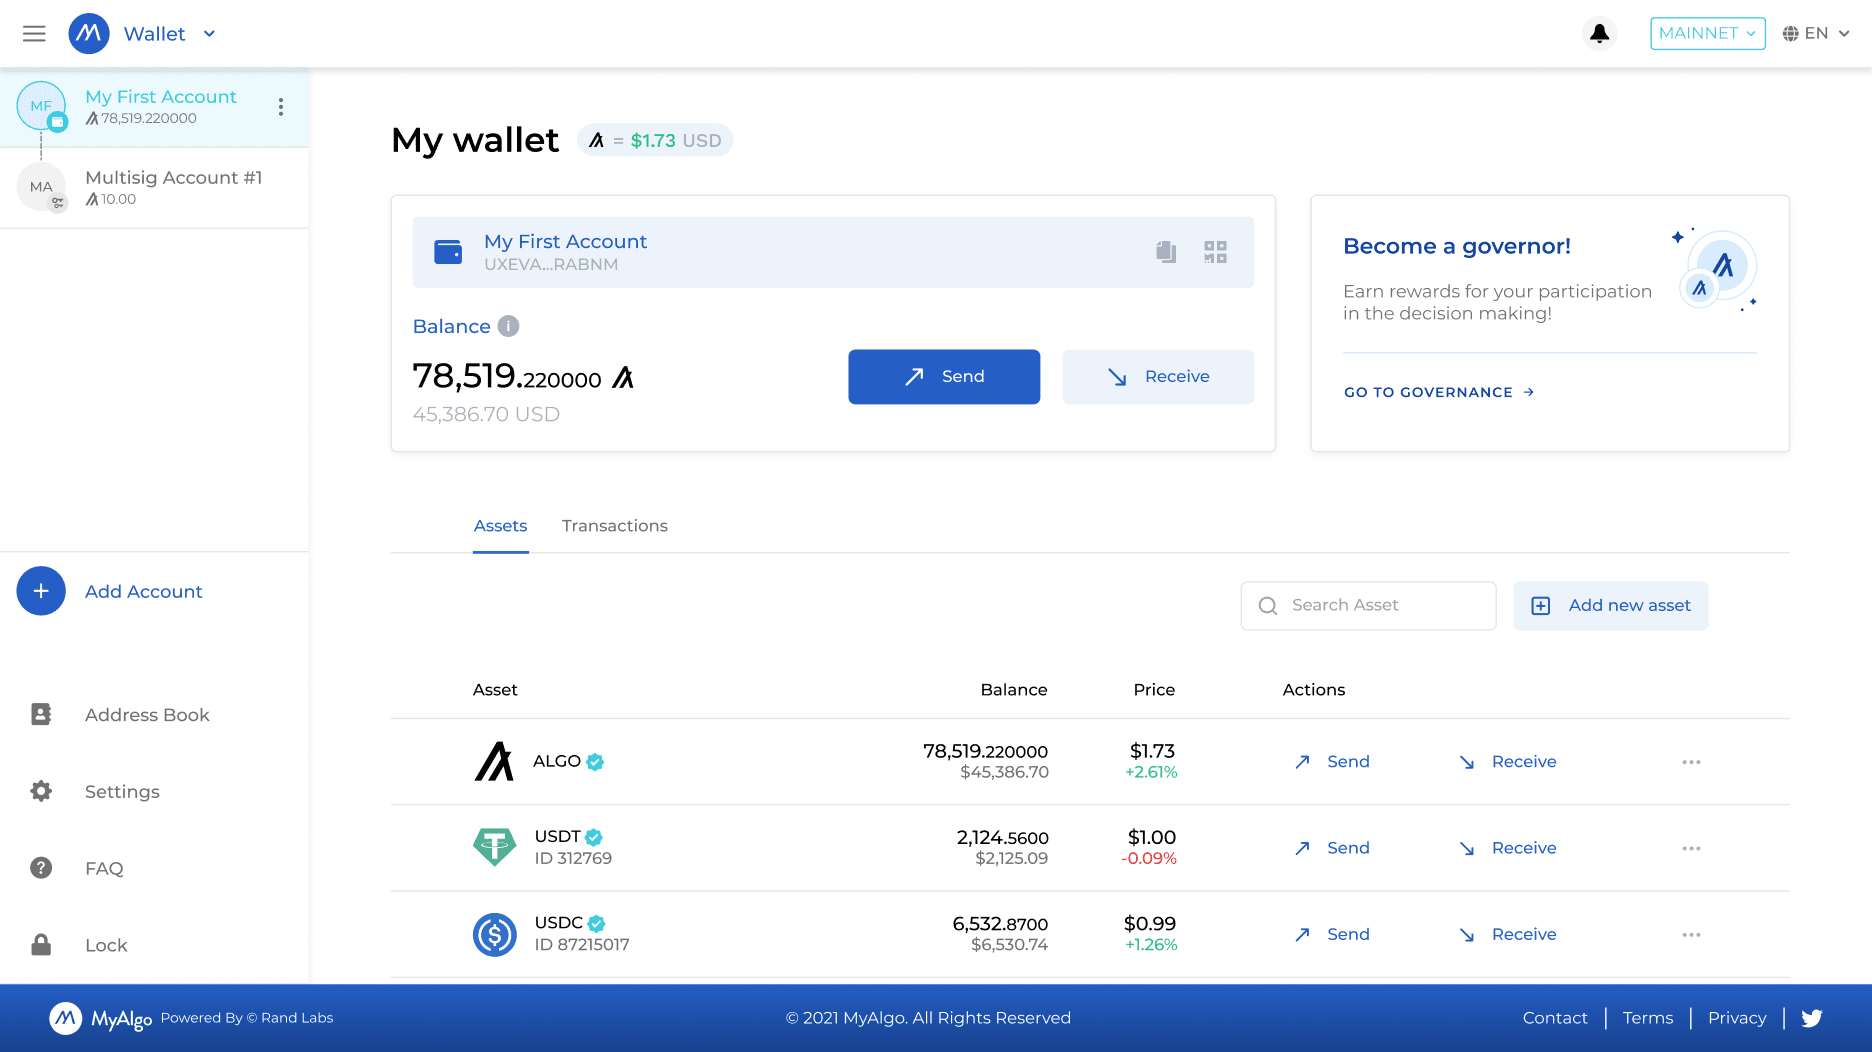Send USDT from asset row
Viewport: 1872px width, 1052px height.
tap(1332, 848)
